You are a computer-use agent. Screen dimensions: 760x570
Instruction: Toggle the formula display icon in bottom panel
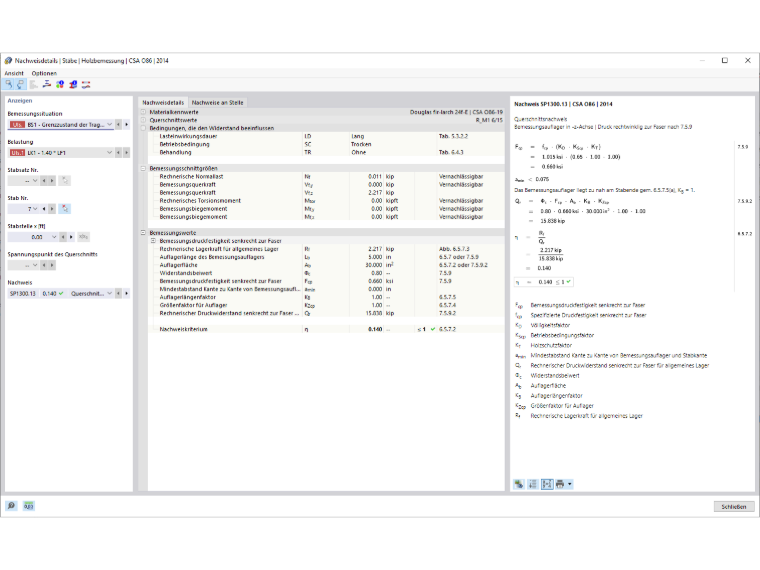[547, 484]
